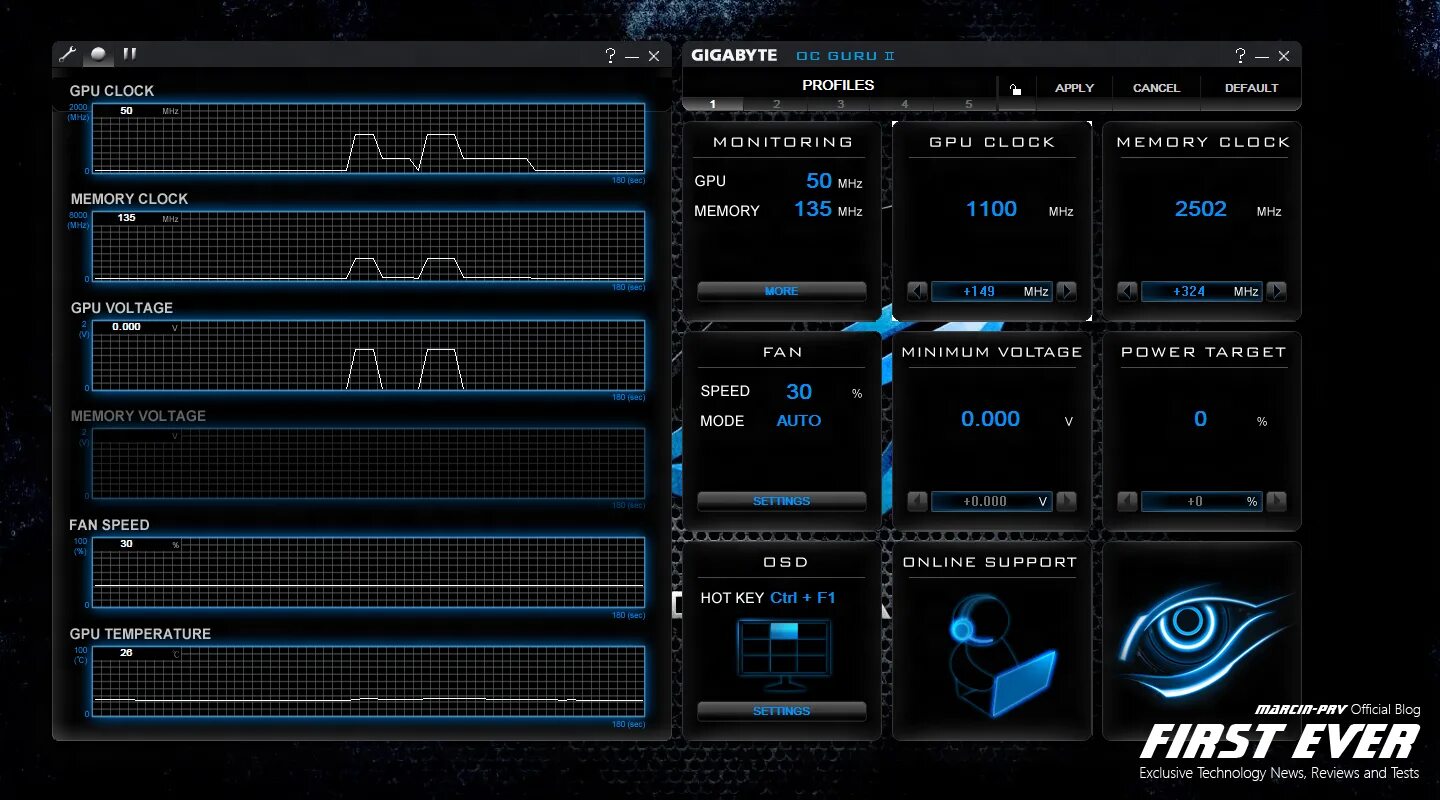Adjust the minimum voltage offset control
Screen dimensions: 1440x800
click(991, 501)
